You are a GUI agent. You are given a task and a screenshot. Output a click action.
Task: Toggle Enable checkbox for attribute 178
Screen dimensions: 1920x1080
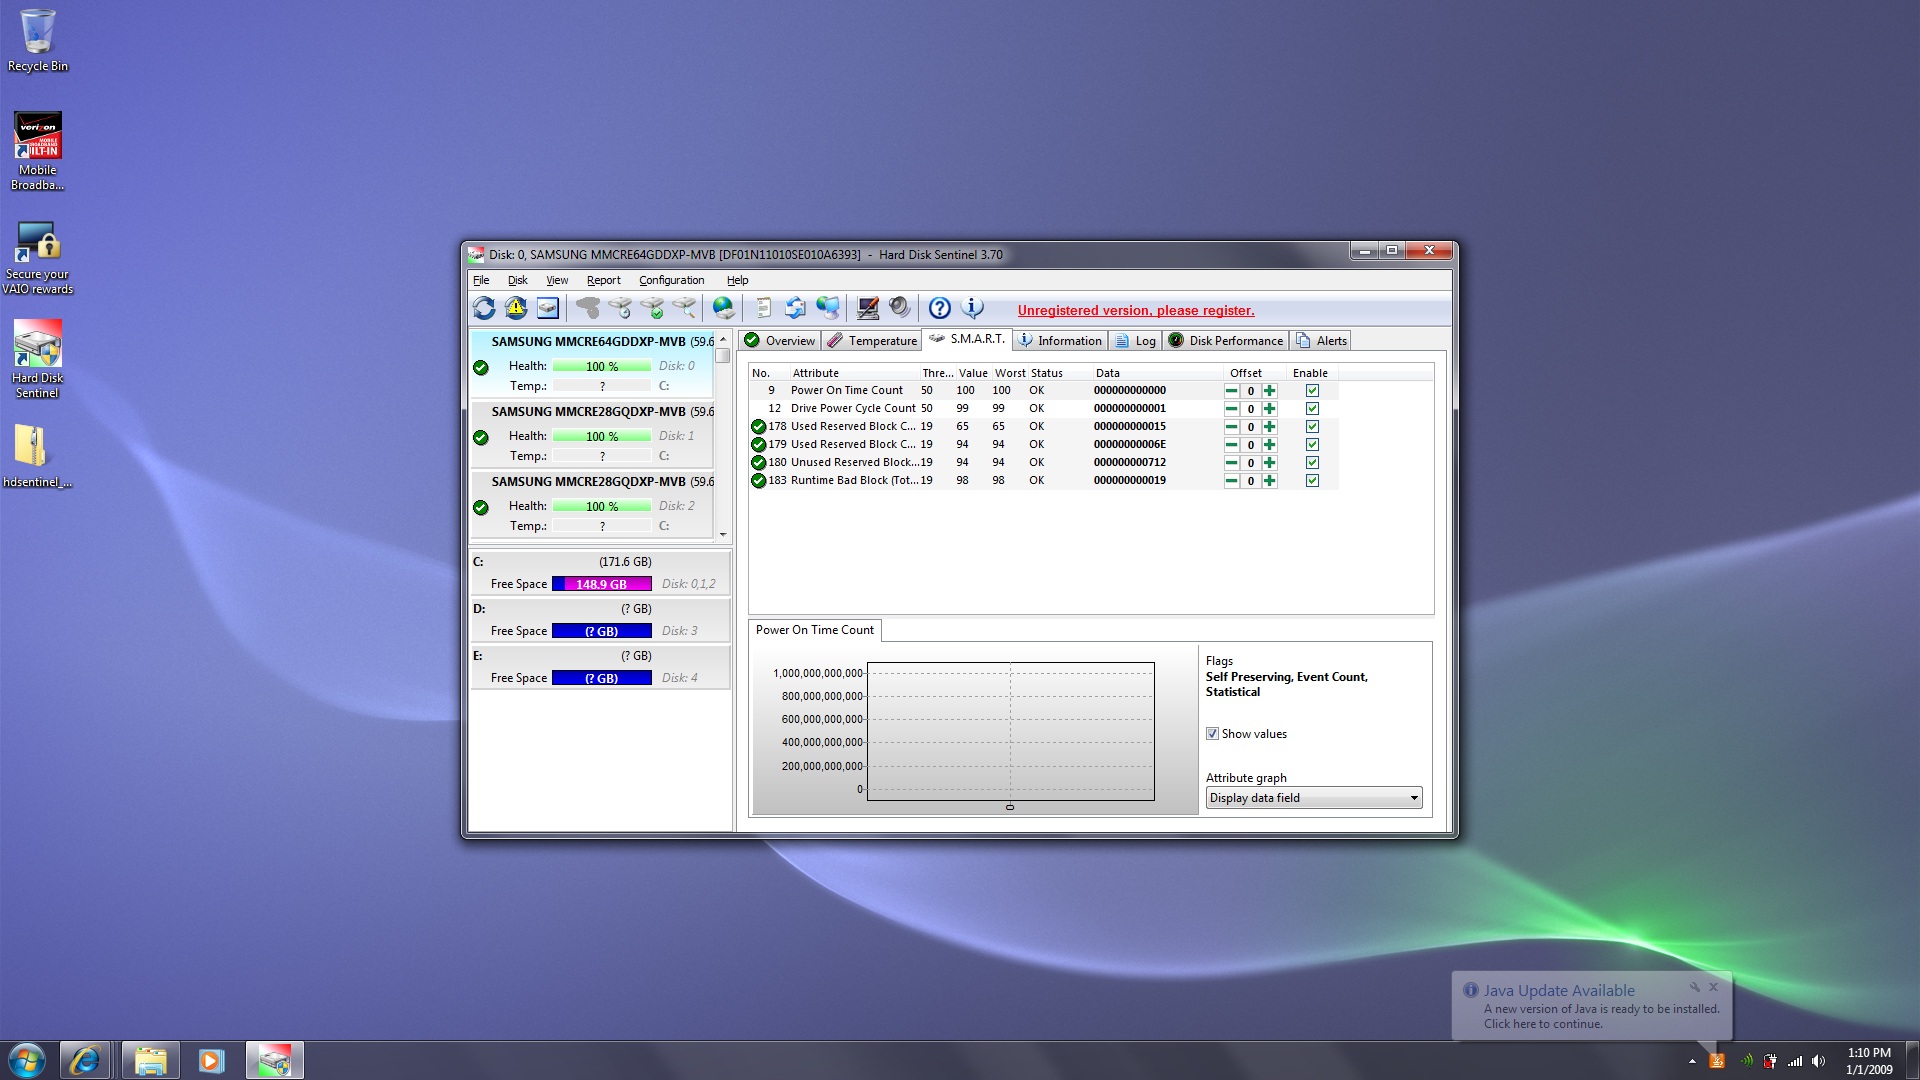click(1312, 427)
